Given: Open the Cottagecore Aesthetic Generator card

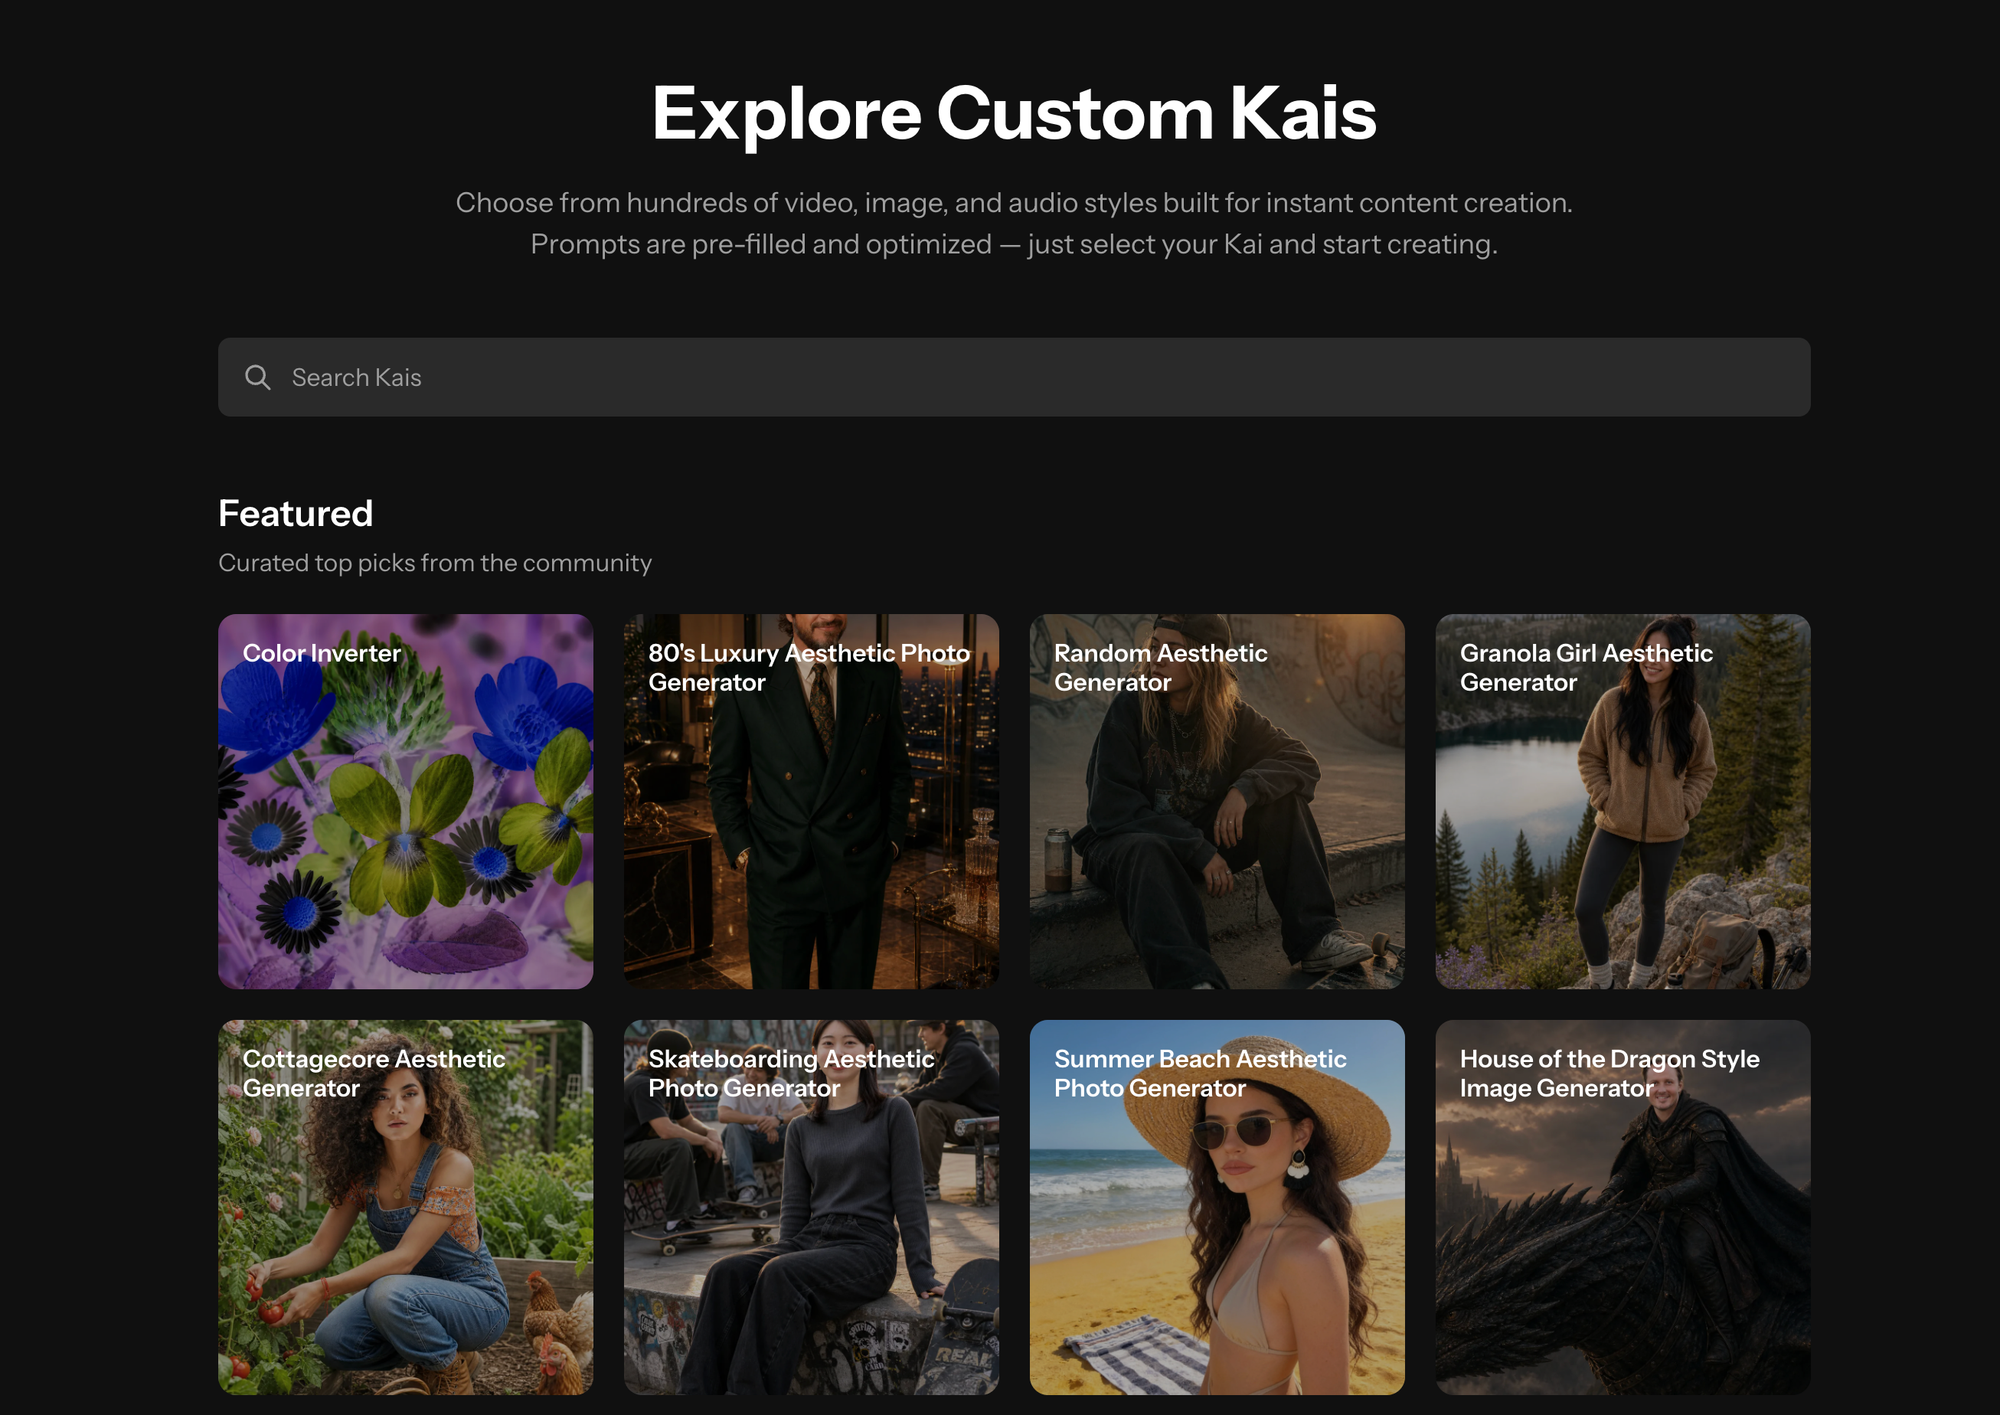Looking at the screenshot, I should coord(406,1207).
